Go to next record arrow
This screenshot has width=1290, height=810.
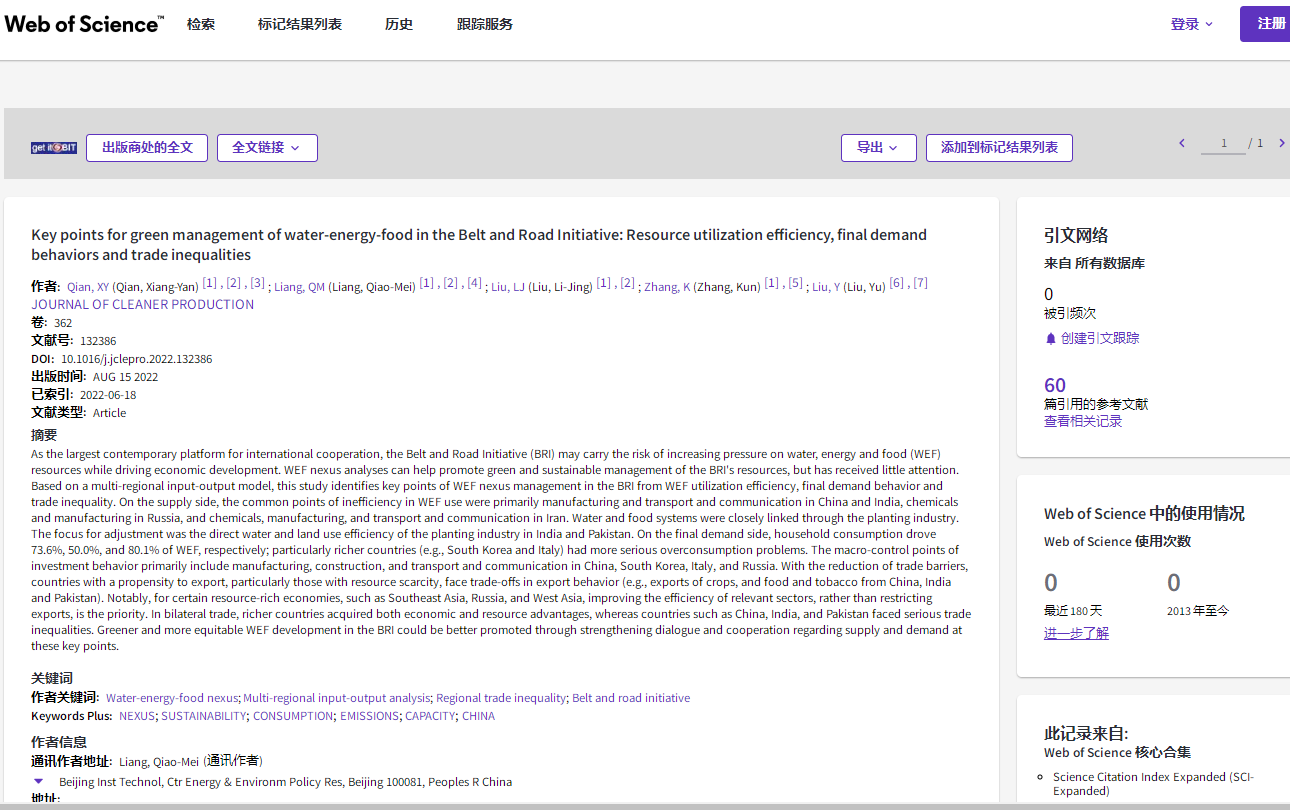[1284, 143]
